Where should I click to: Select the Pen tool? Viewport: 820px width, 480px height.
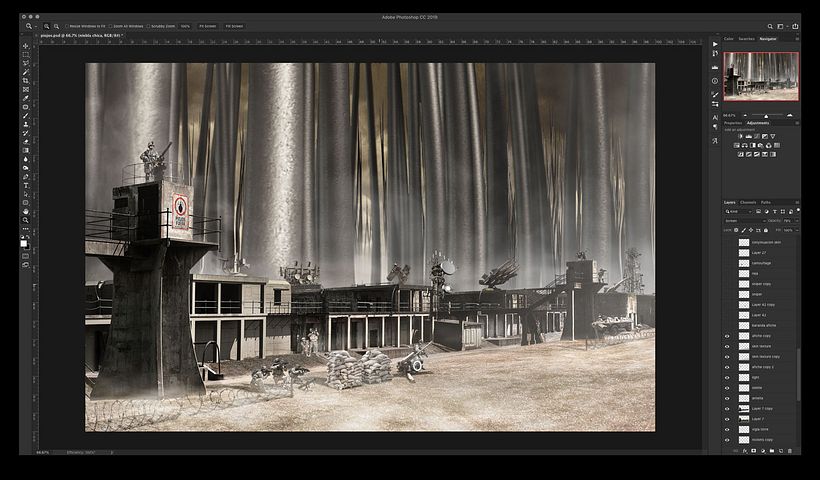coord(26,177)
